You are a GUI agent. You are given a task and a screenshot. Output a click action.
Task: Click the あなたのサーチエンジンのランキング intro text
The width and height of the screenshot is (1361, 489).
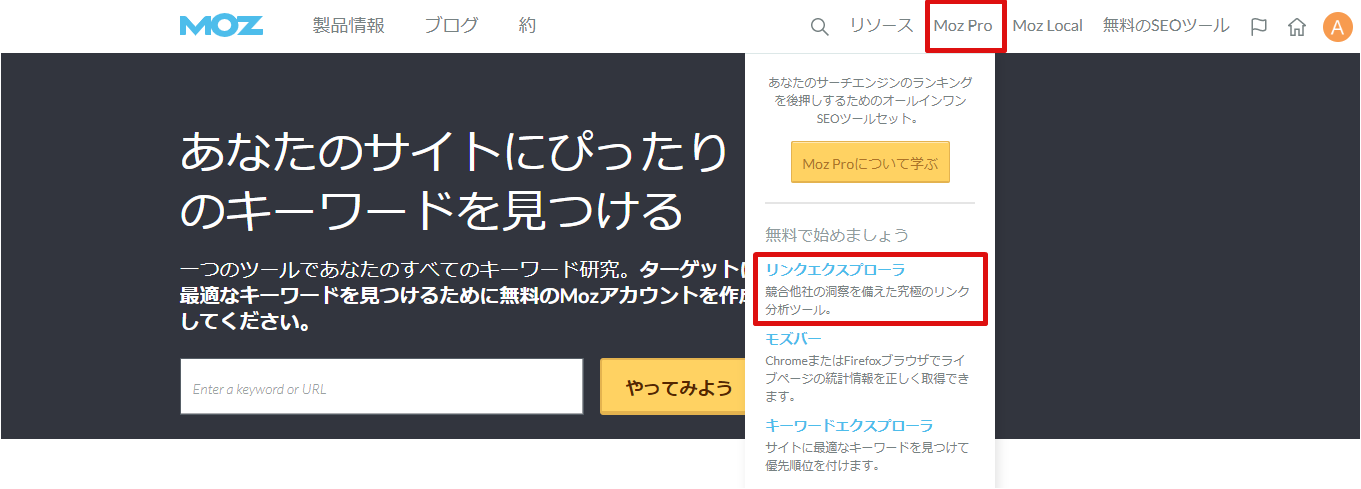pyautogui.click(x=870, y=100)
